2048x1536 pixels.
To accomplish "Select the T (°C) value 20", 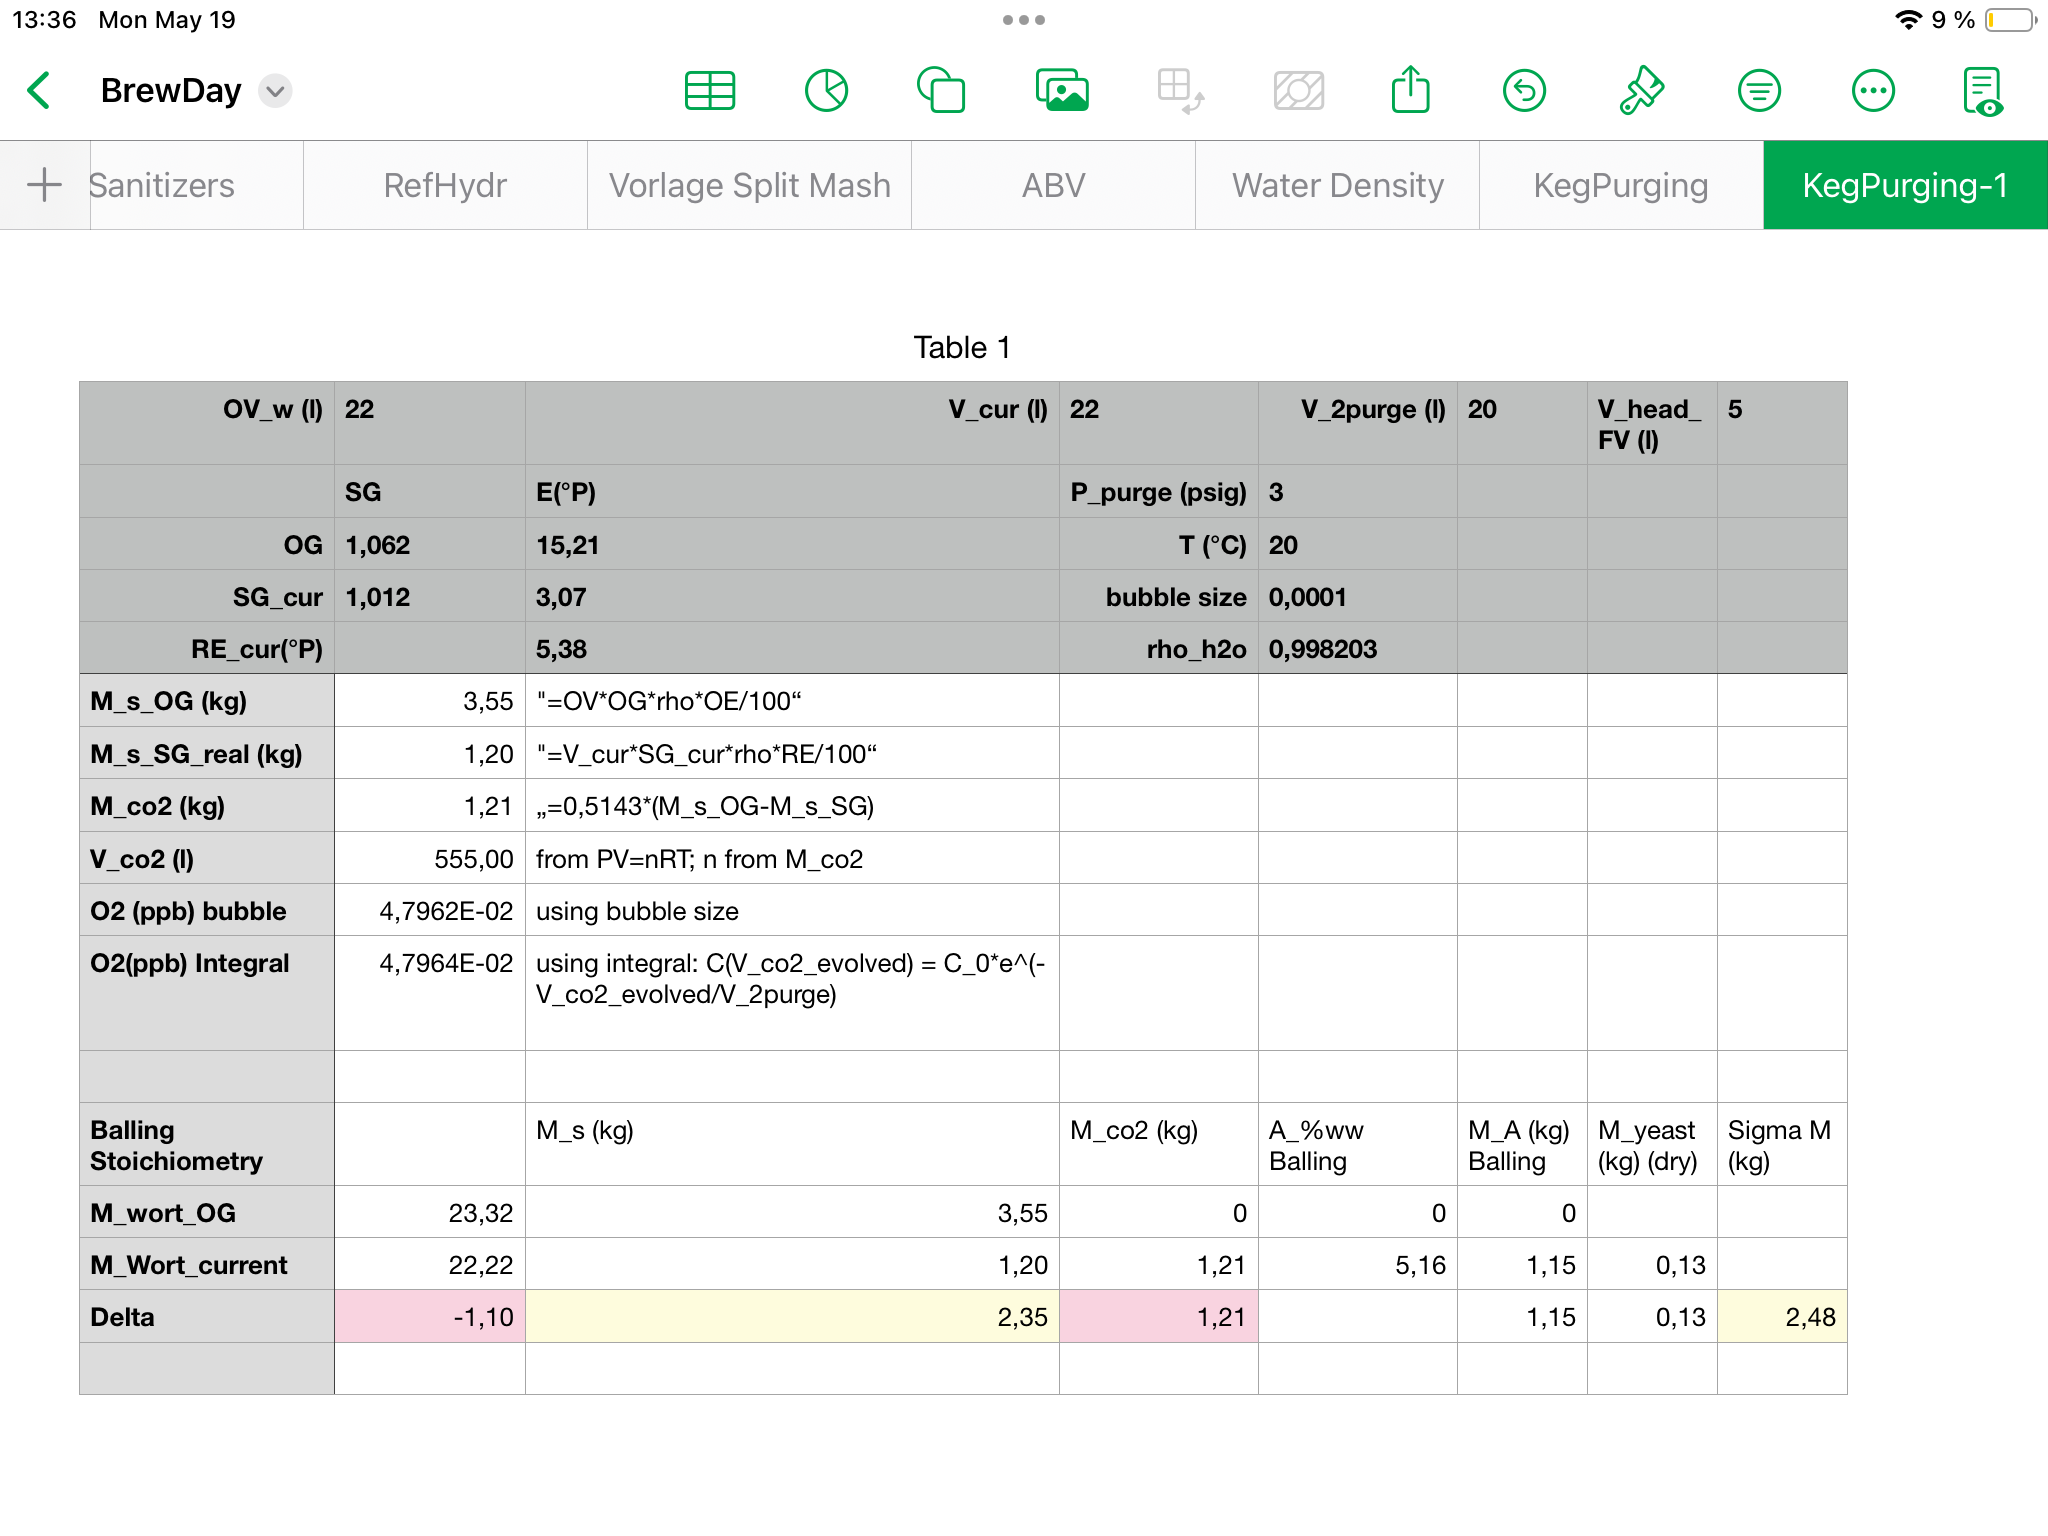I will [1358, 544].
